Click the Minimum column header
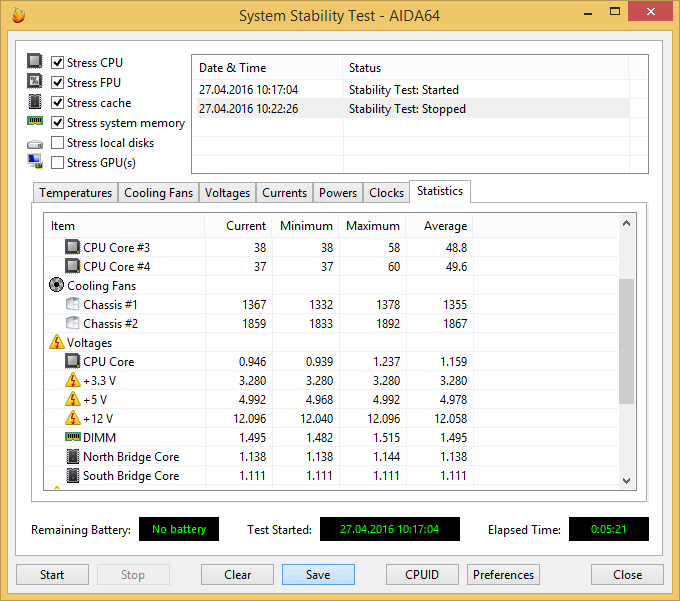Screen dimensions: 680x601 [305, 226]
